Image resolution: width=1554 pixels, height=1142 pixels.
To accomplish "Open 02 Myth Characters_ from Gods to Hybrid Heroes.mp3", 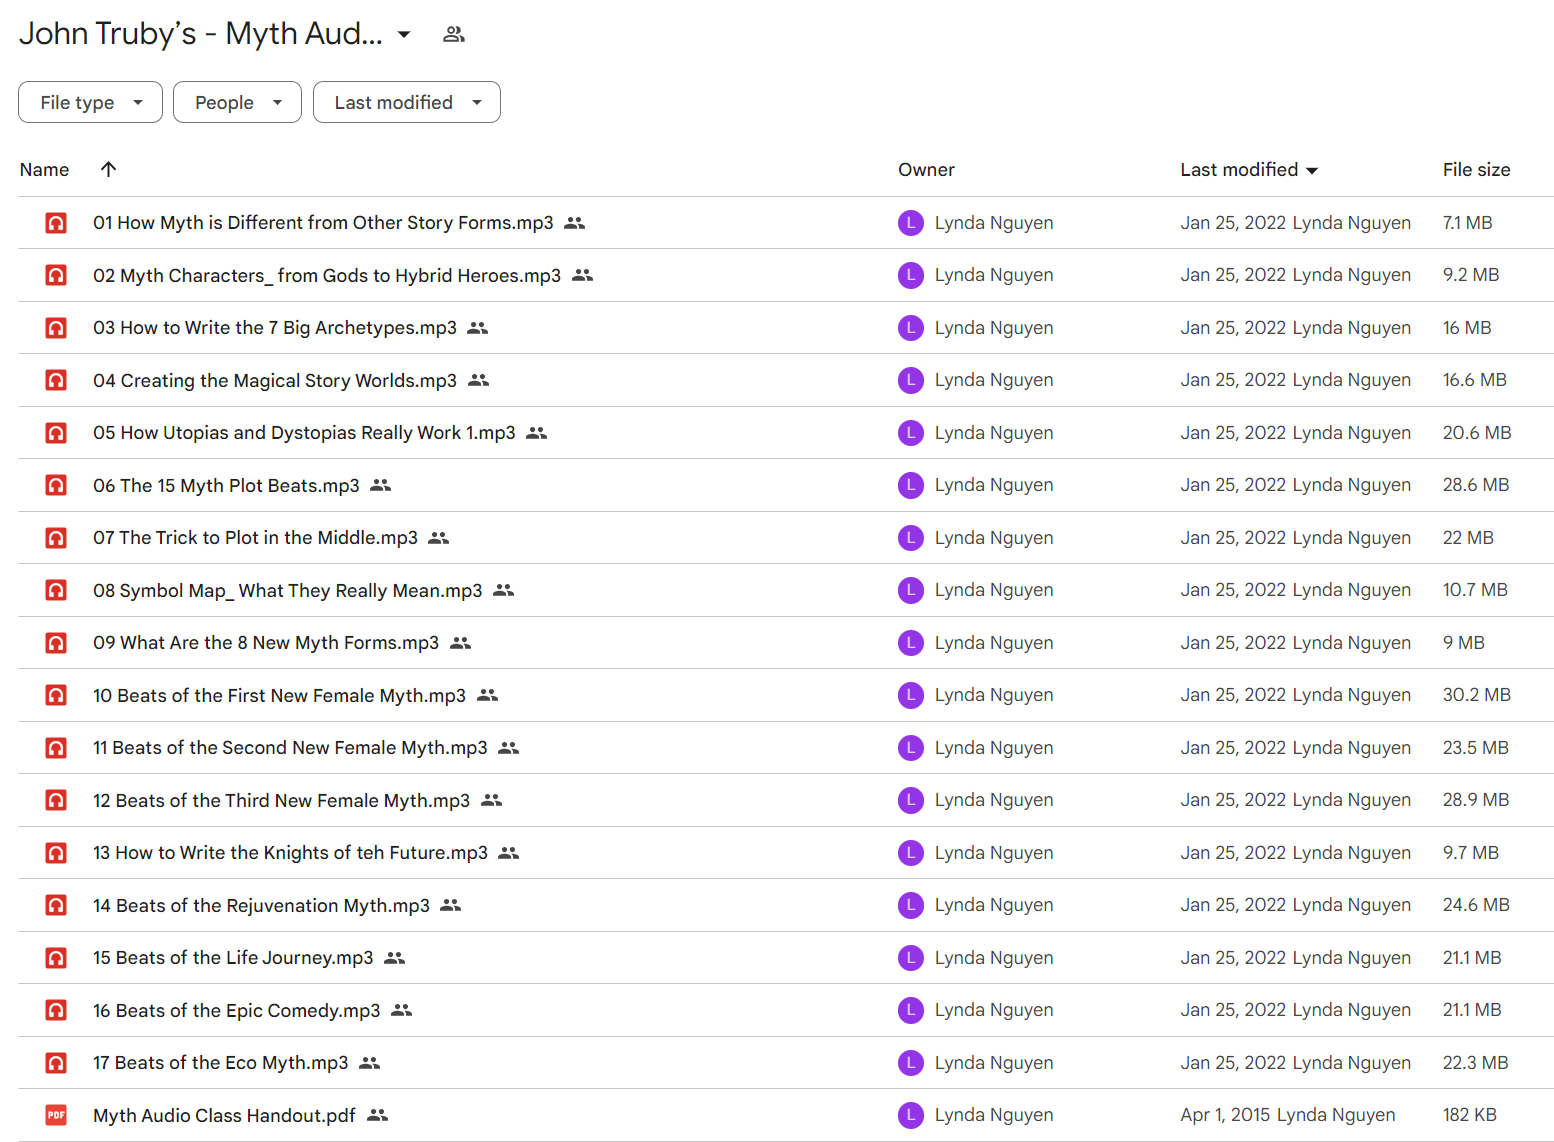I will tap(327, 275).
